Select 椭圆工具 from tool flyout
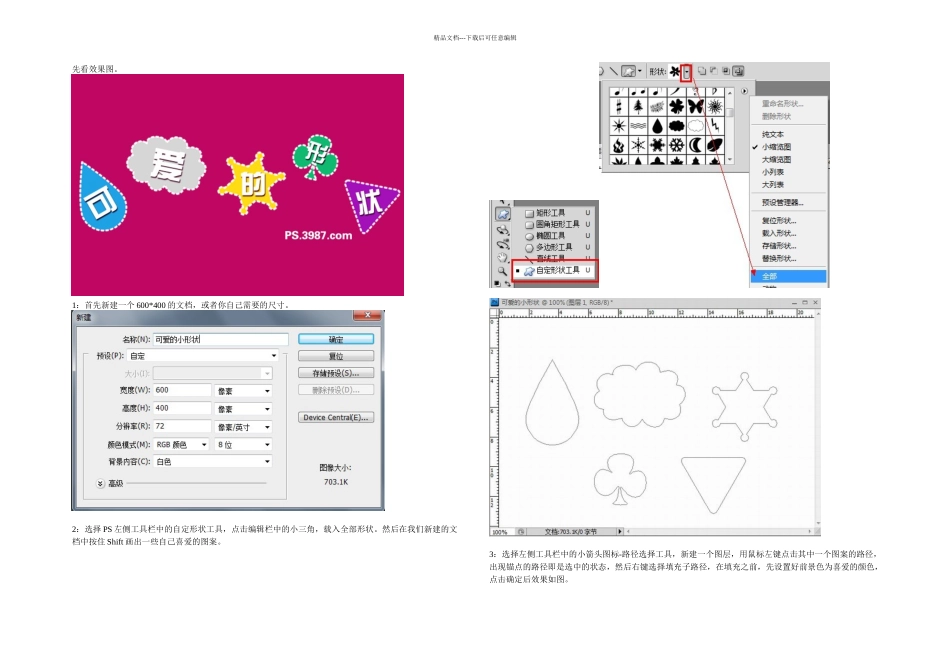950x672 pixels. point(558,236)
